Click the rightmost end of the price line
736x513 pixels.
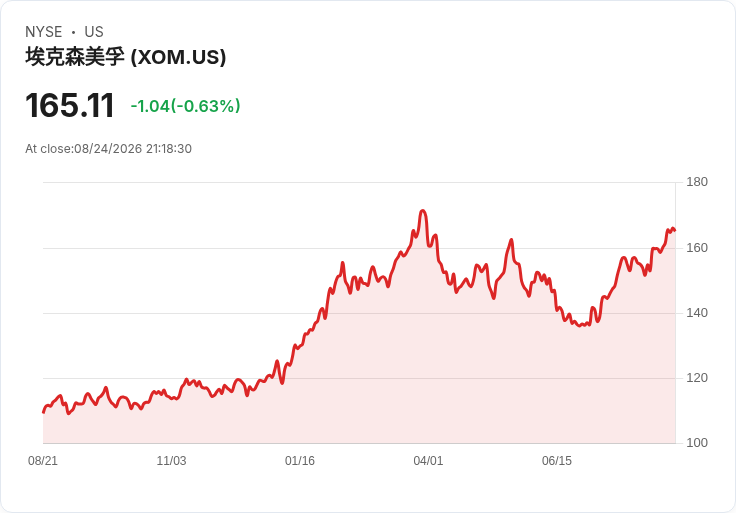pos(675,230)
